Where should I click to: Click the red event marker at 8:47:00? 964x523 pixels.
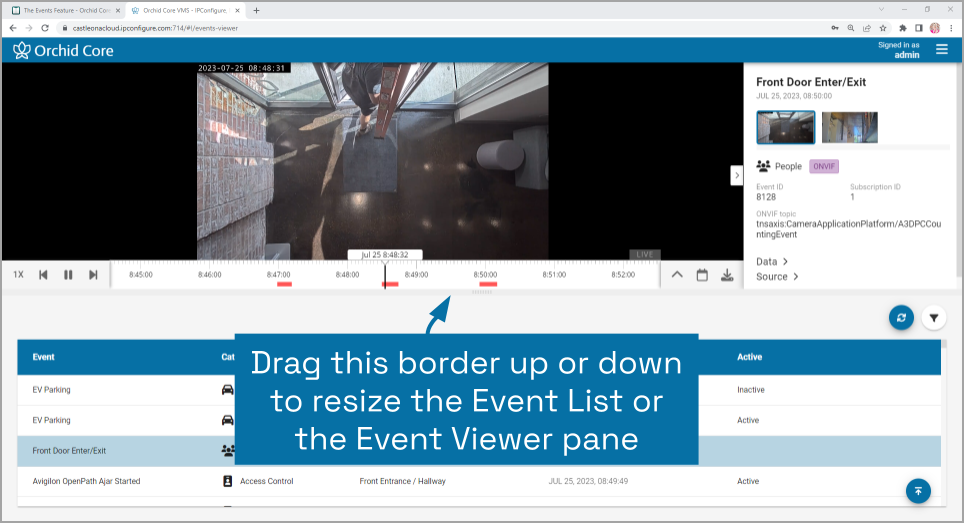pos(284,284)
